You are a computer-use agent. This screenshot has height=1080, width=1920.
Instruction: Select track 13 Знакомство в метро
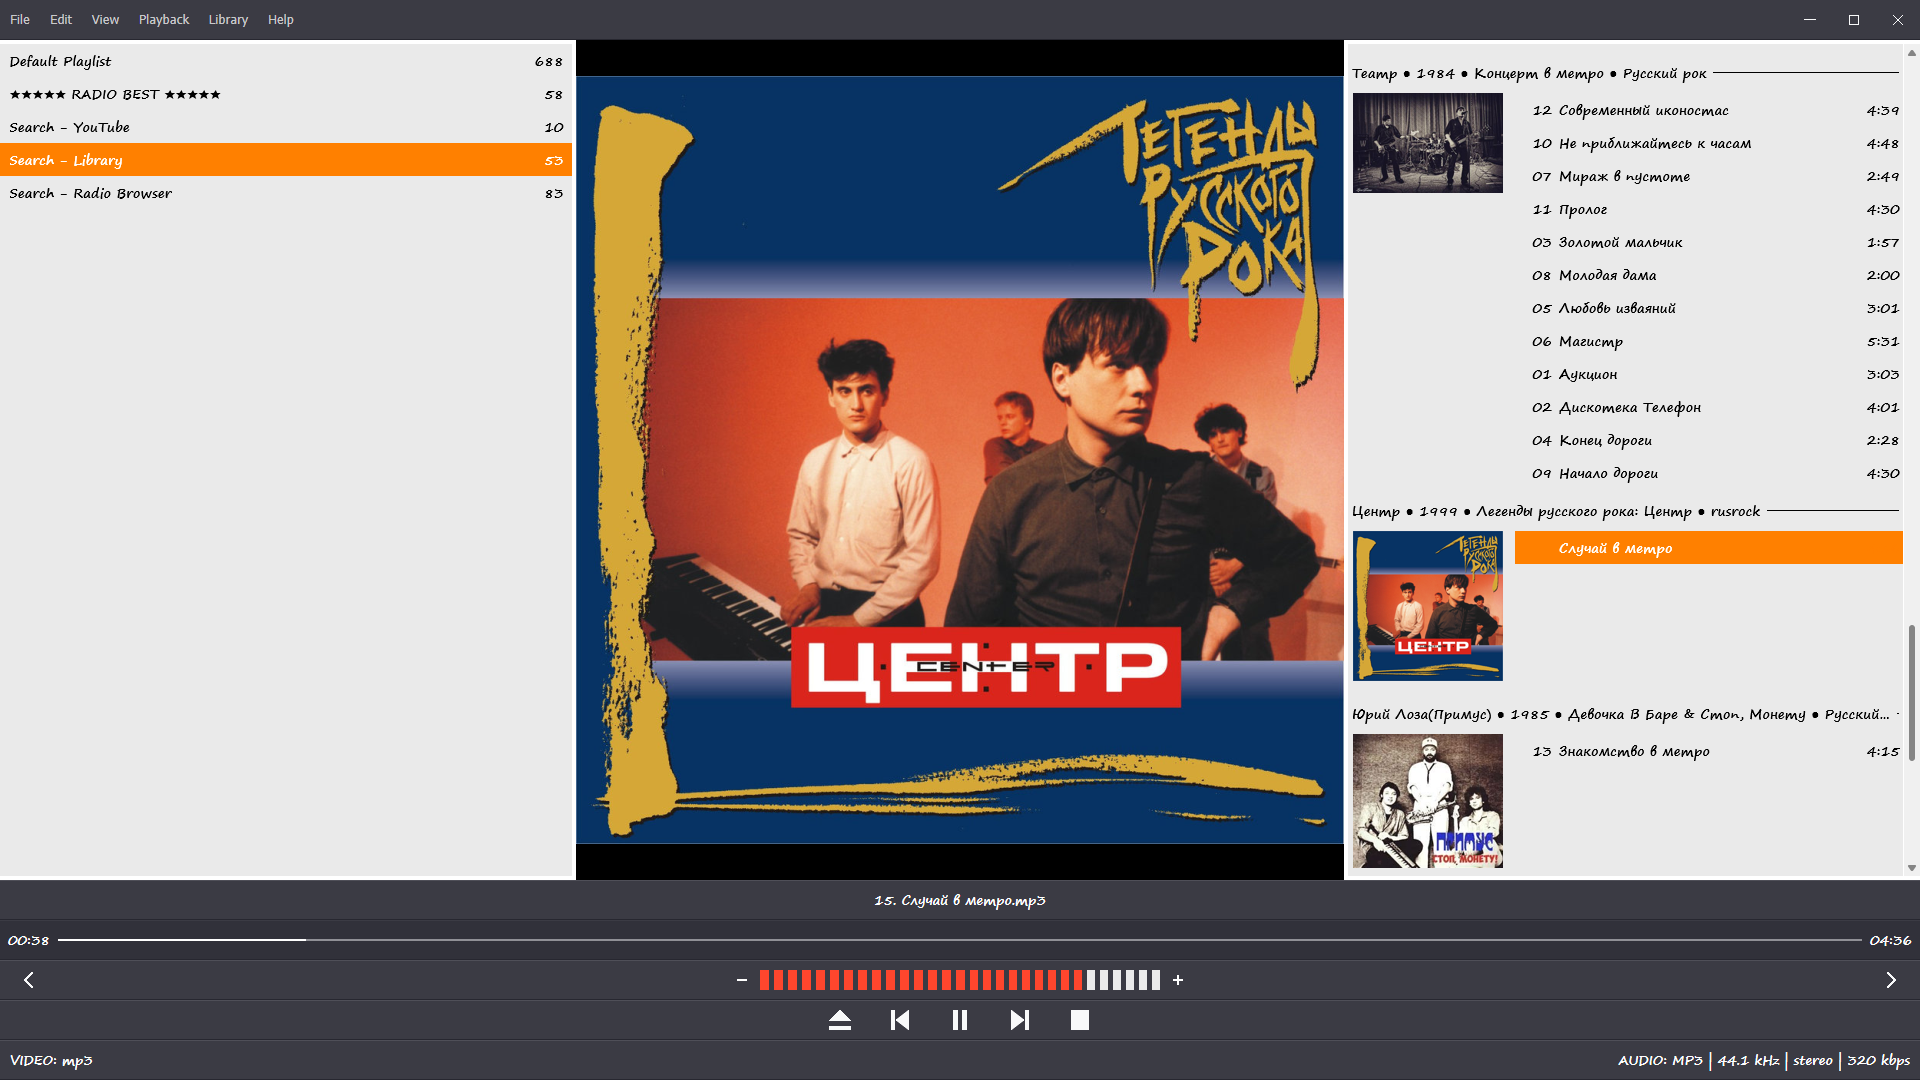[1709, 751]
